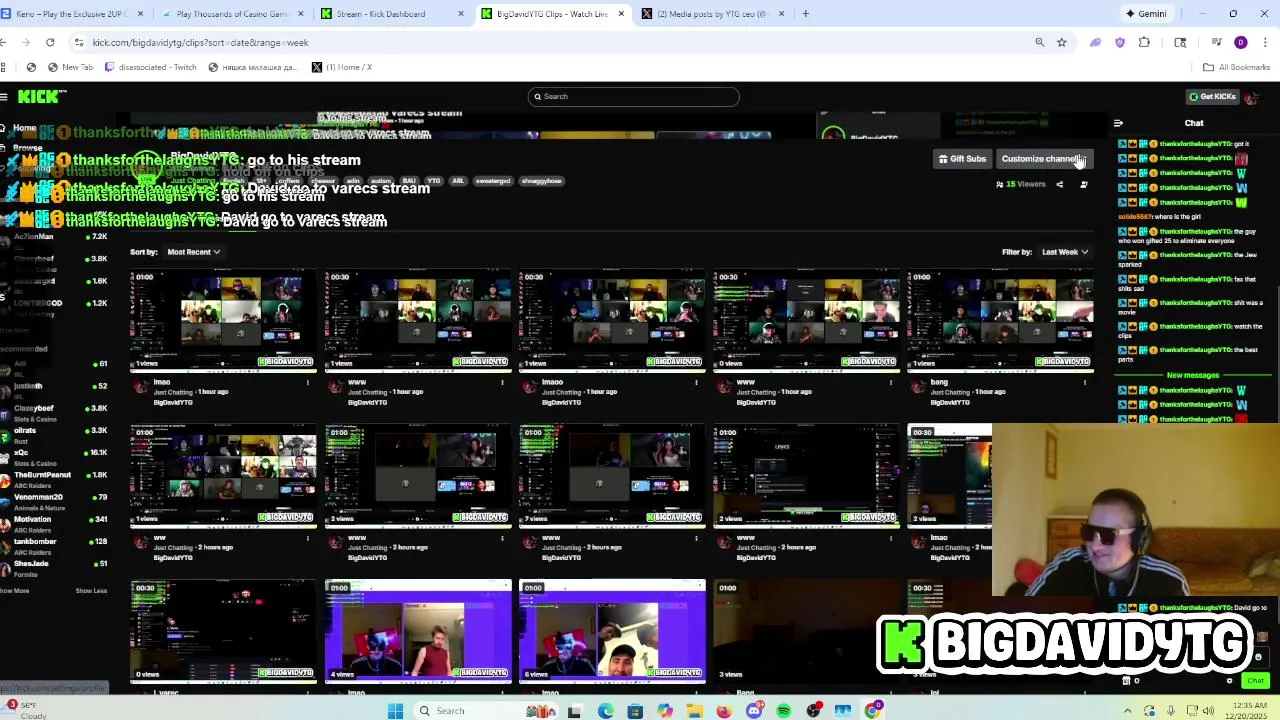Open the profile avatar menu
Viewport: 1280px width, 720px height.
pos(1251,97)
